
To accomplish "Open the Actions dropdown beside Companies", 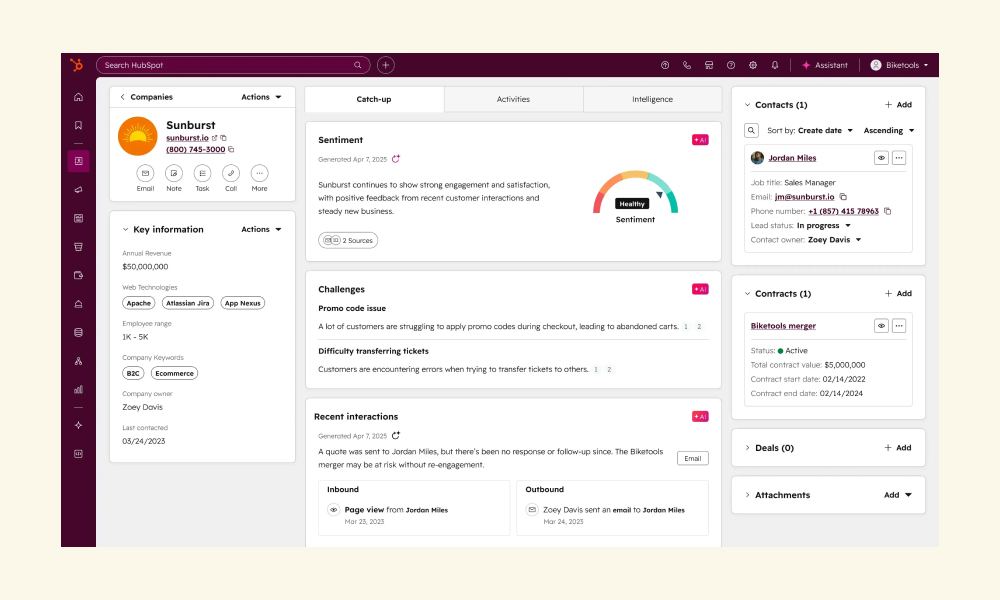I will 261,97.
